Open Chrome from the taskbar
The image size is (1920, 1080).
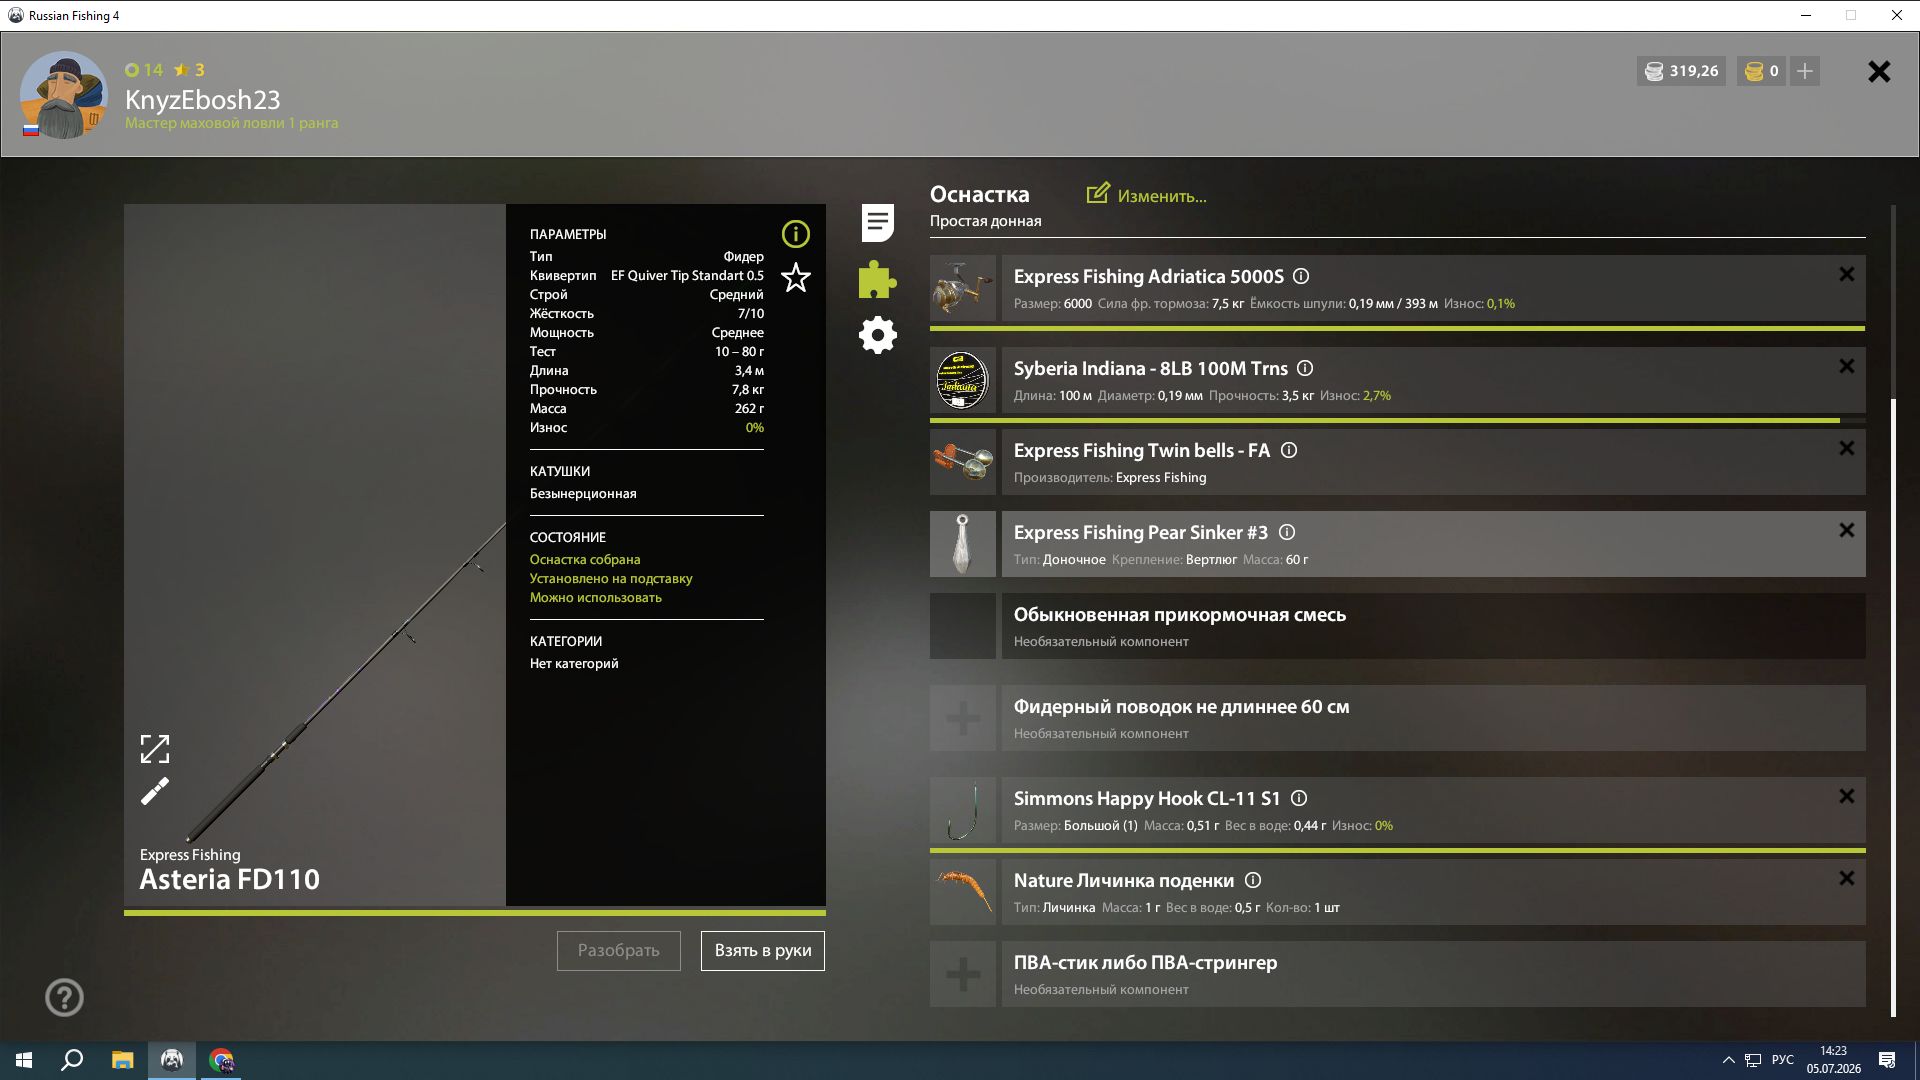[221, 1060]
